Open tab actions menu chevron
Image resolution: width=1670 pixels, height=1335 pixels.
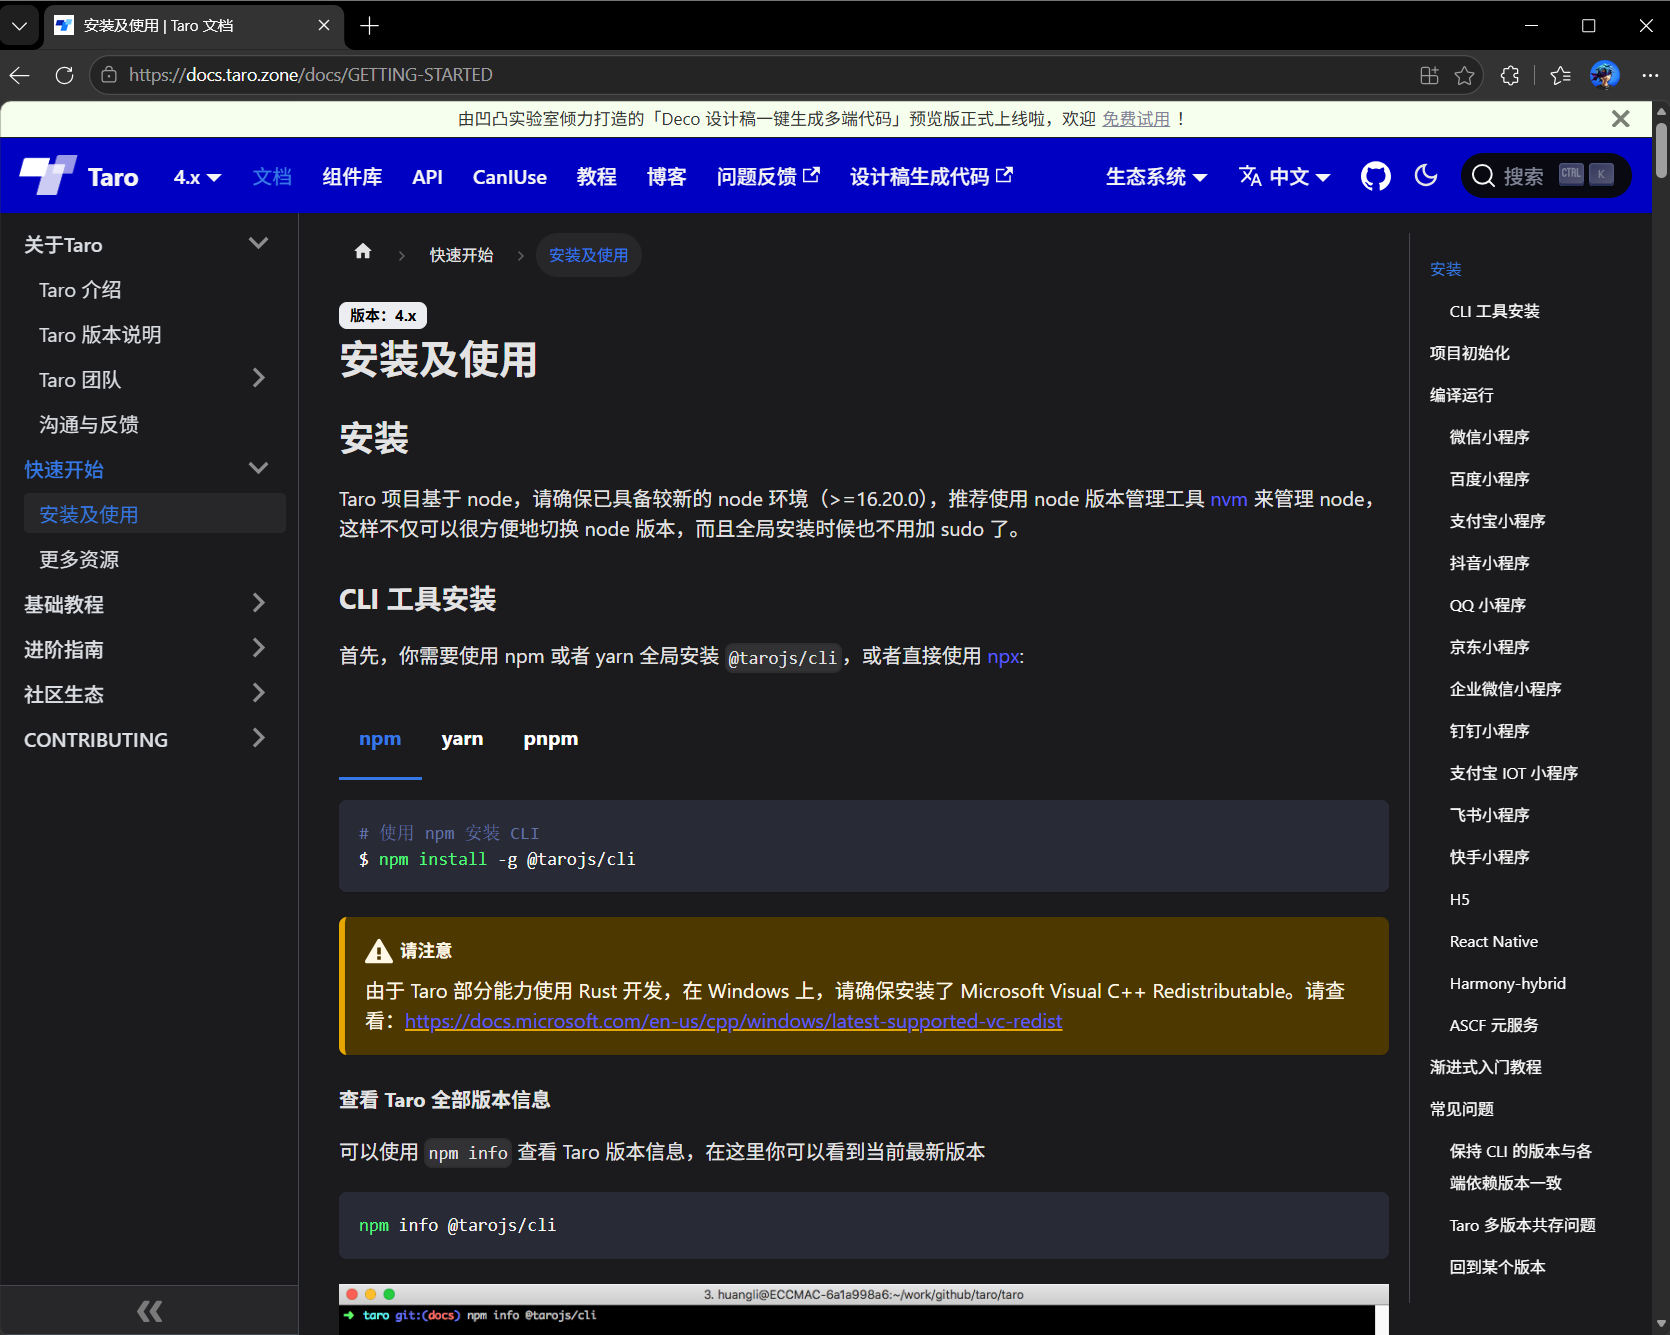[19, 26]
